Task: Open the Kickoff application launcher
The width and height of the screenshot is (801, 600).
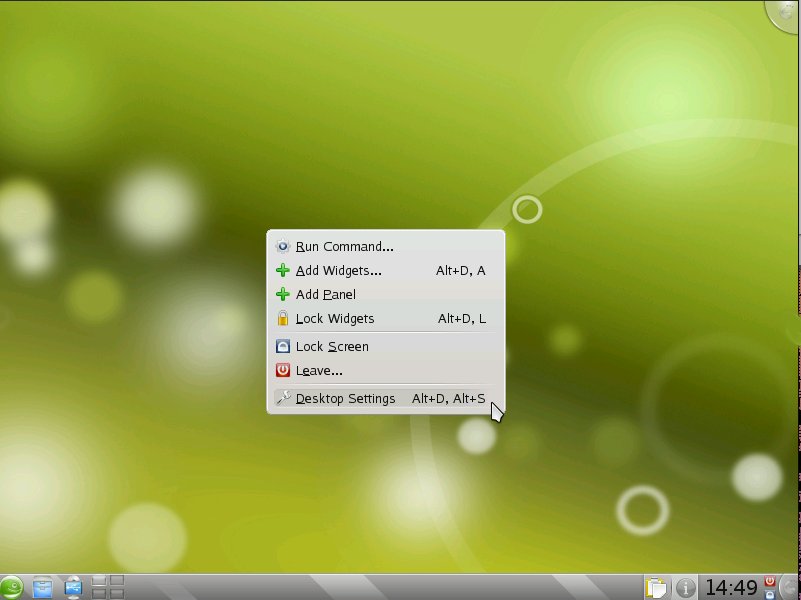Action: point(11,587)
